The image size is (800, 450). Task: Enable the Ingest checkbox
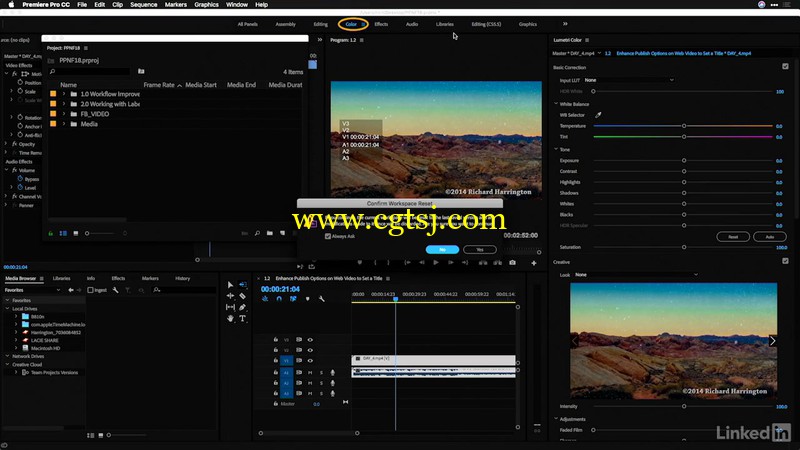pyautogui.click(x=90, y=290)
